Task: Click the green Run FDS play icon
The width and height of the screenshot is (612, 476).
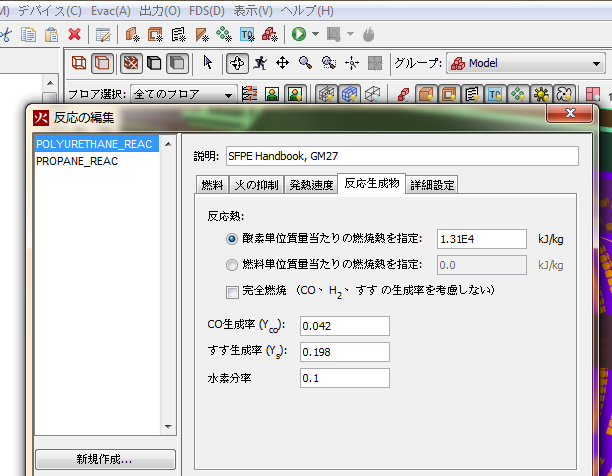Action: click(299, 34)
